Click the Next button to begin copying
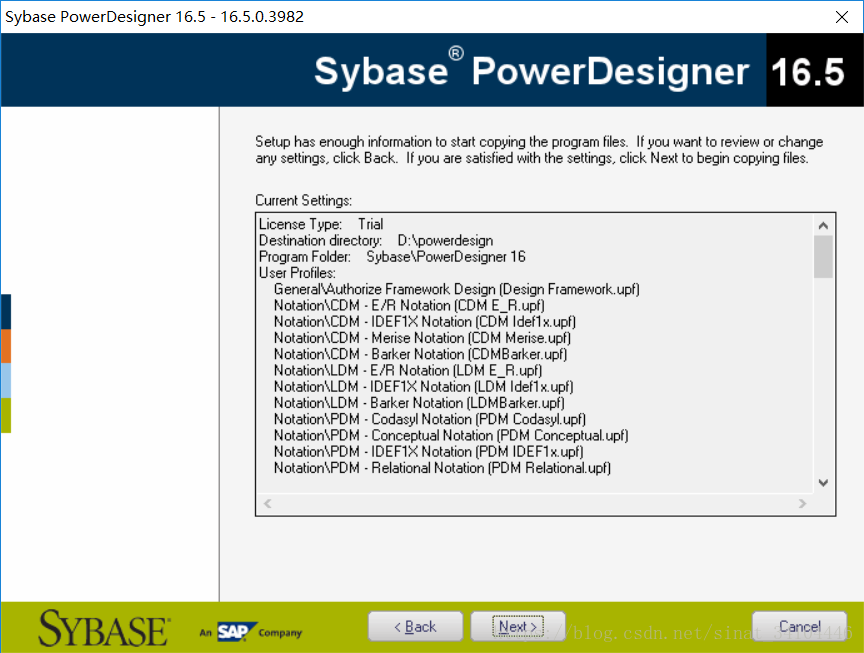Screen dimensions: 864x653 [x=518, y=627]
